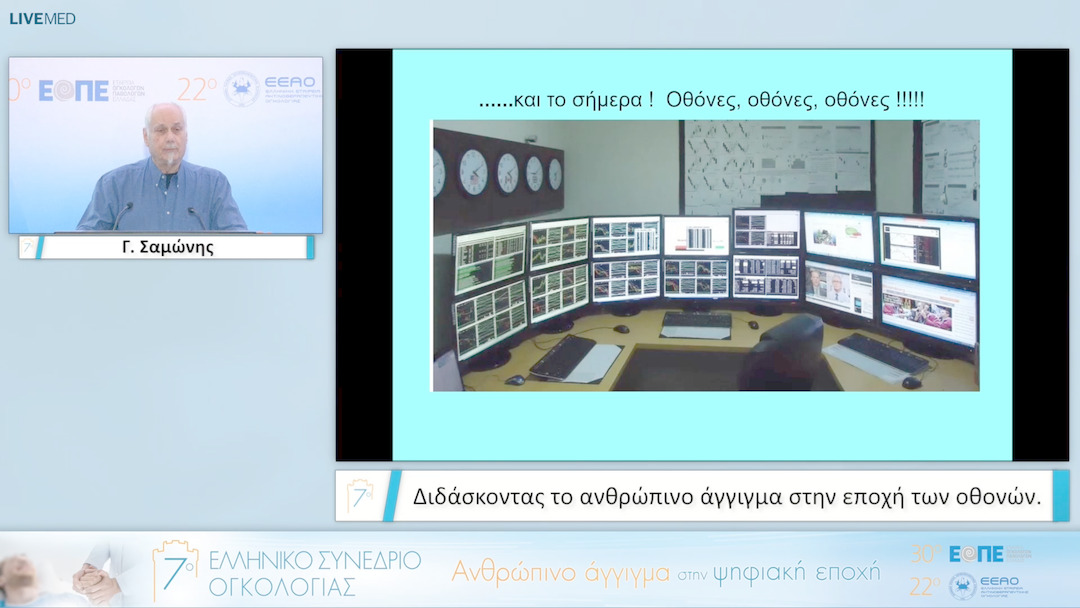Click the multi-monitor photo in the slide

pyautogui.click(x=705, y=255)
